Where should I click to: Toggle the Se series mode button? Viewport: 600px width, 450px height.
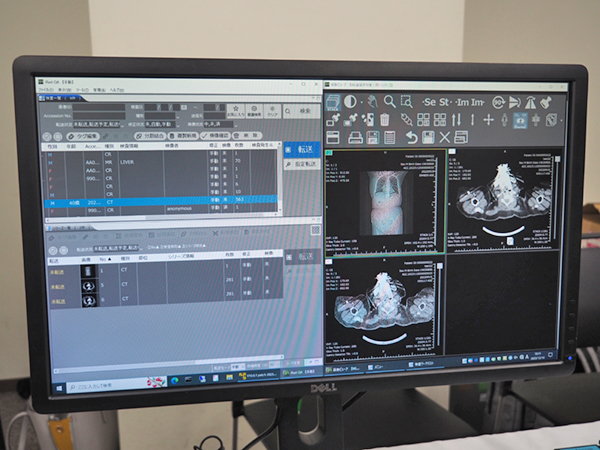[x=430, y=102]
